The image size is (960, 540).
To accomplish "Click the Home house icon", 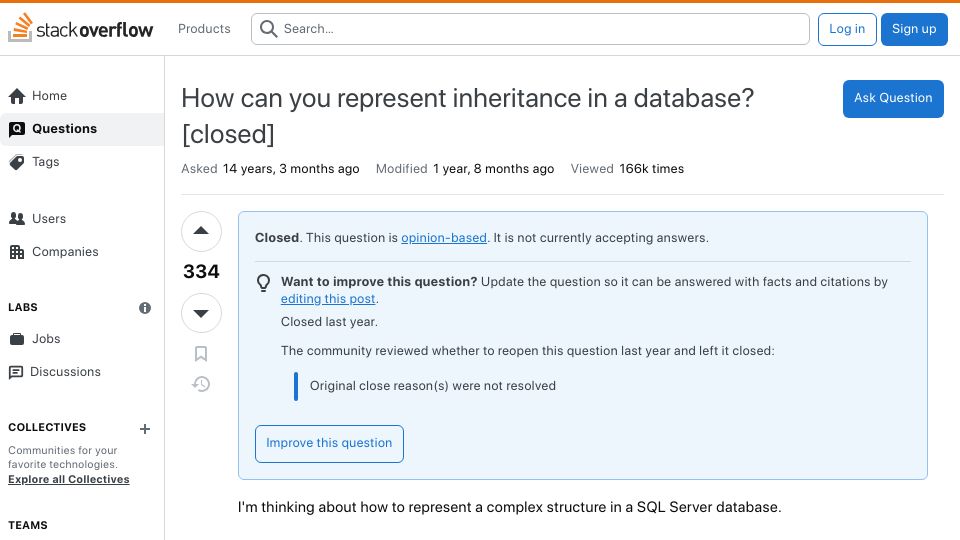I will click(x=17, y=96).
